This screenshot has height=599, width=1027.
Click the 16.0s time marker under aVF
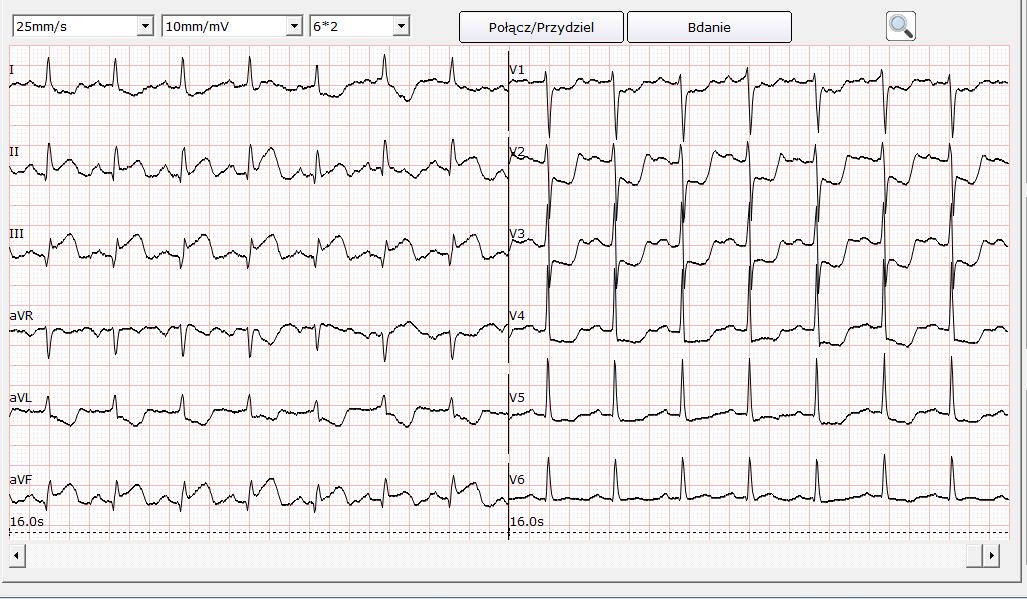point(26,521)
